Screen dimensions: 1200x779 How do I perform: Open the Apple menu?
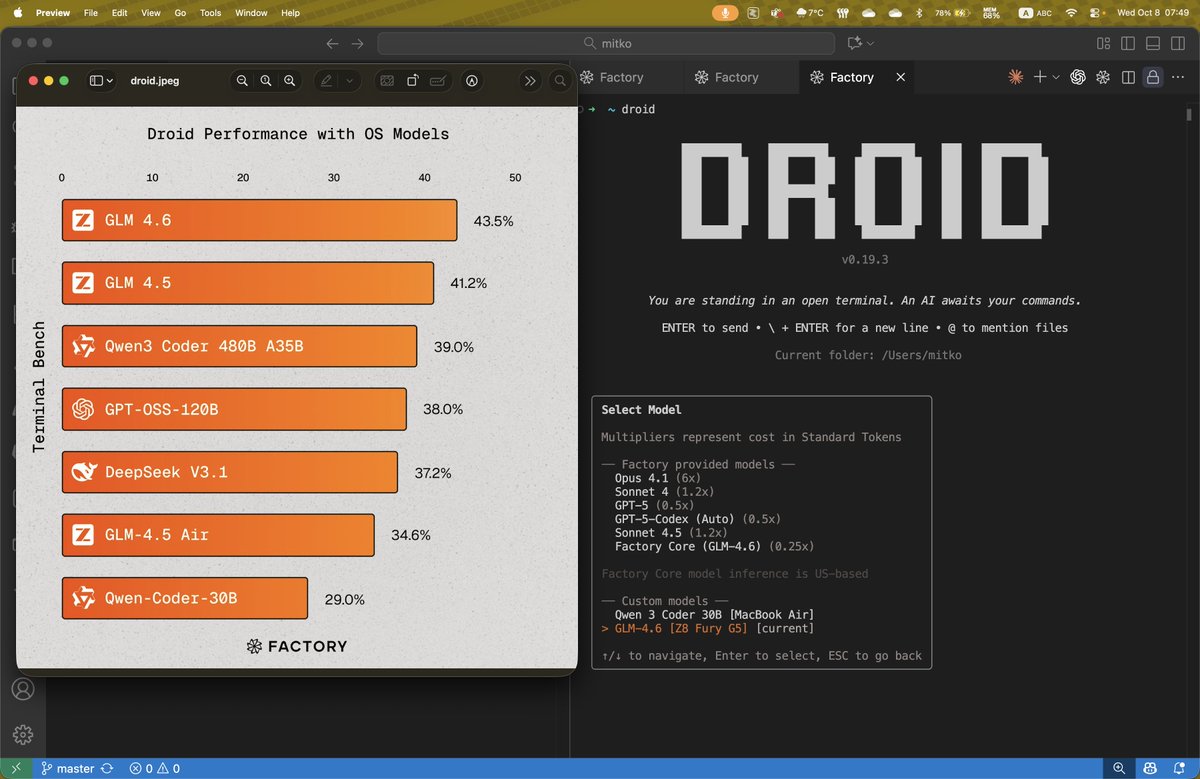(17, 13)
